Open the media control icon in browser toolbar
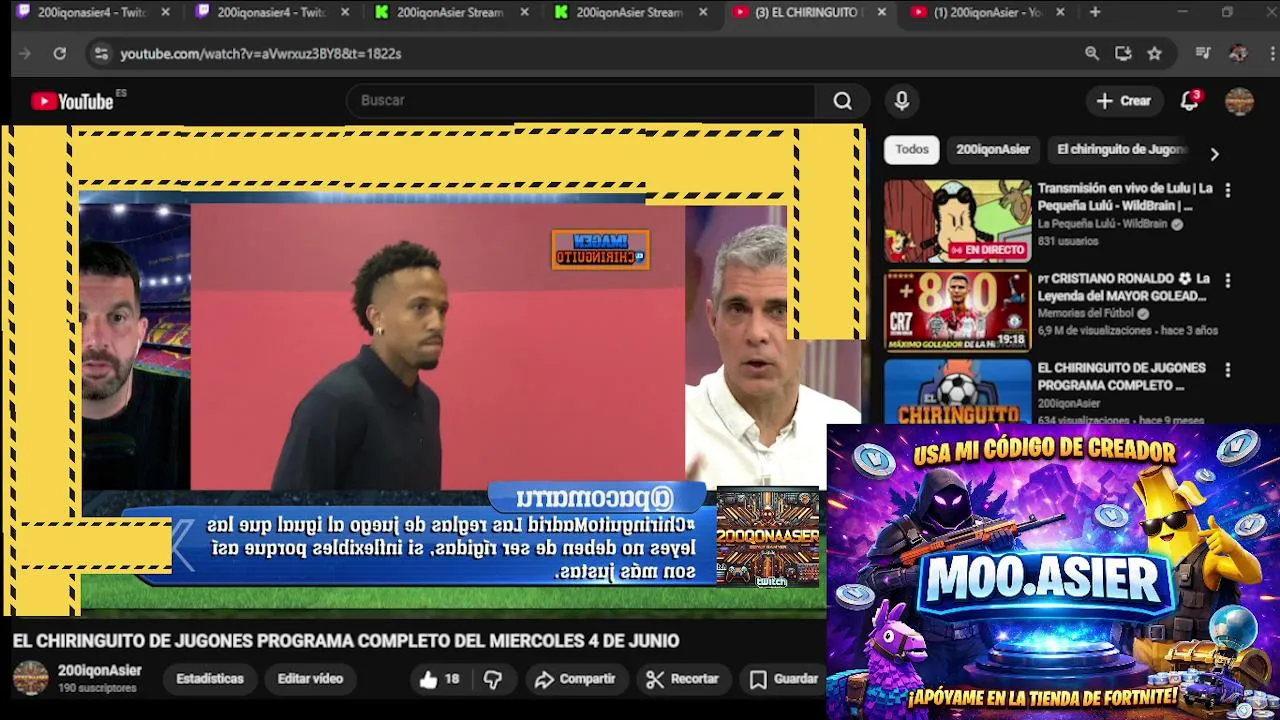Image resolution: width=1280 pixels, height=720 pixels. click(1204, 54)
